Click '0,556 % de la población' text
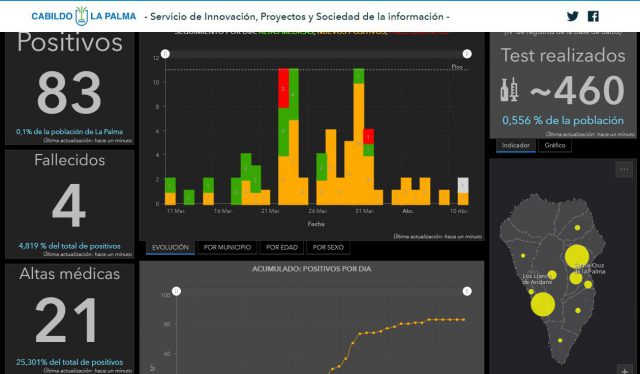 click(563, 120)
